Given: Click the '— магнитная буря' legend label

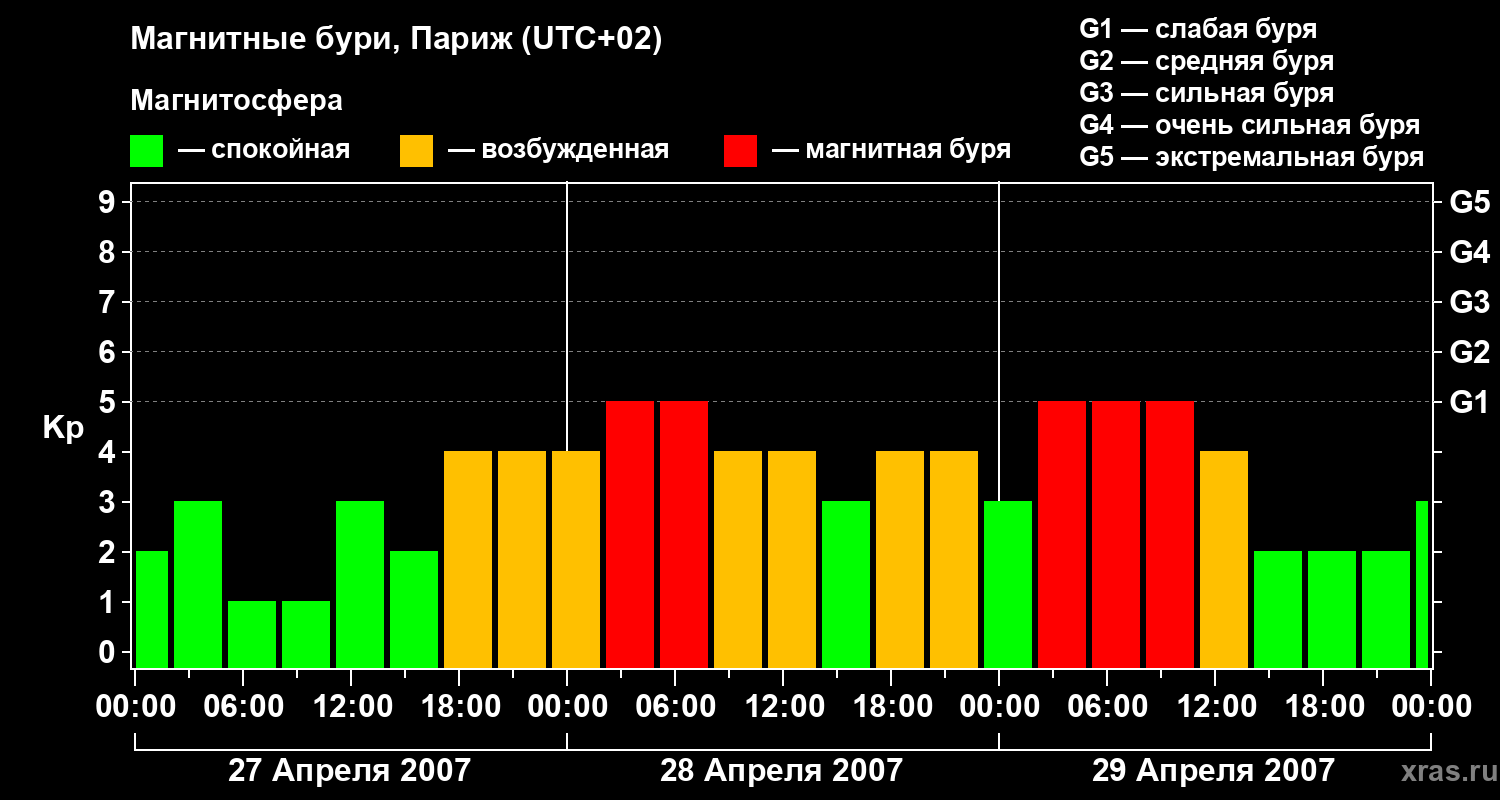Looking at the screenshot, I should click(891, 151).
